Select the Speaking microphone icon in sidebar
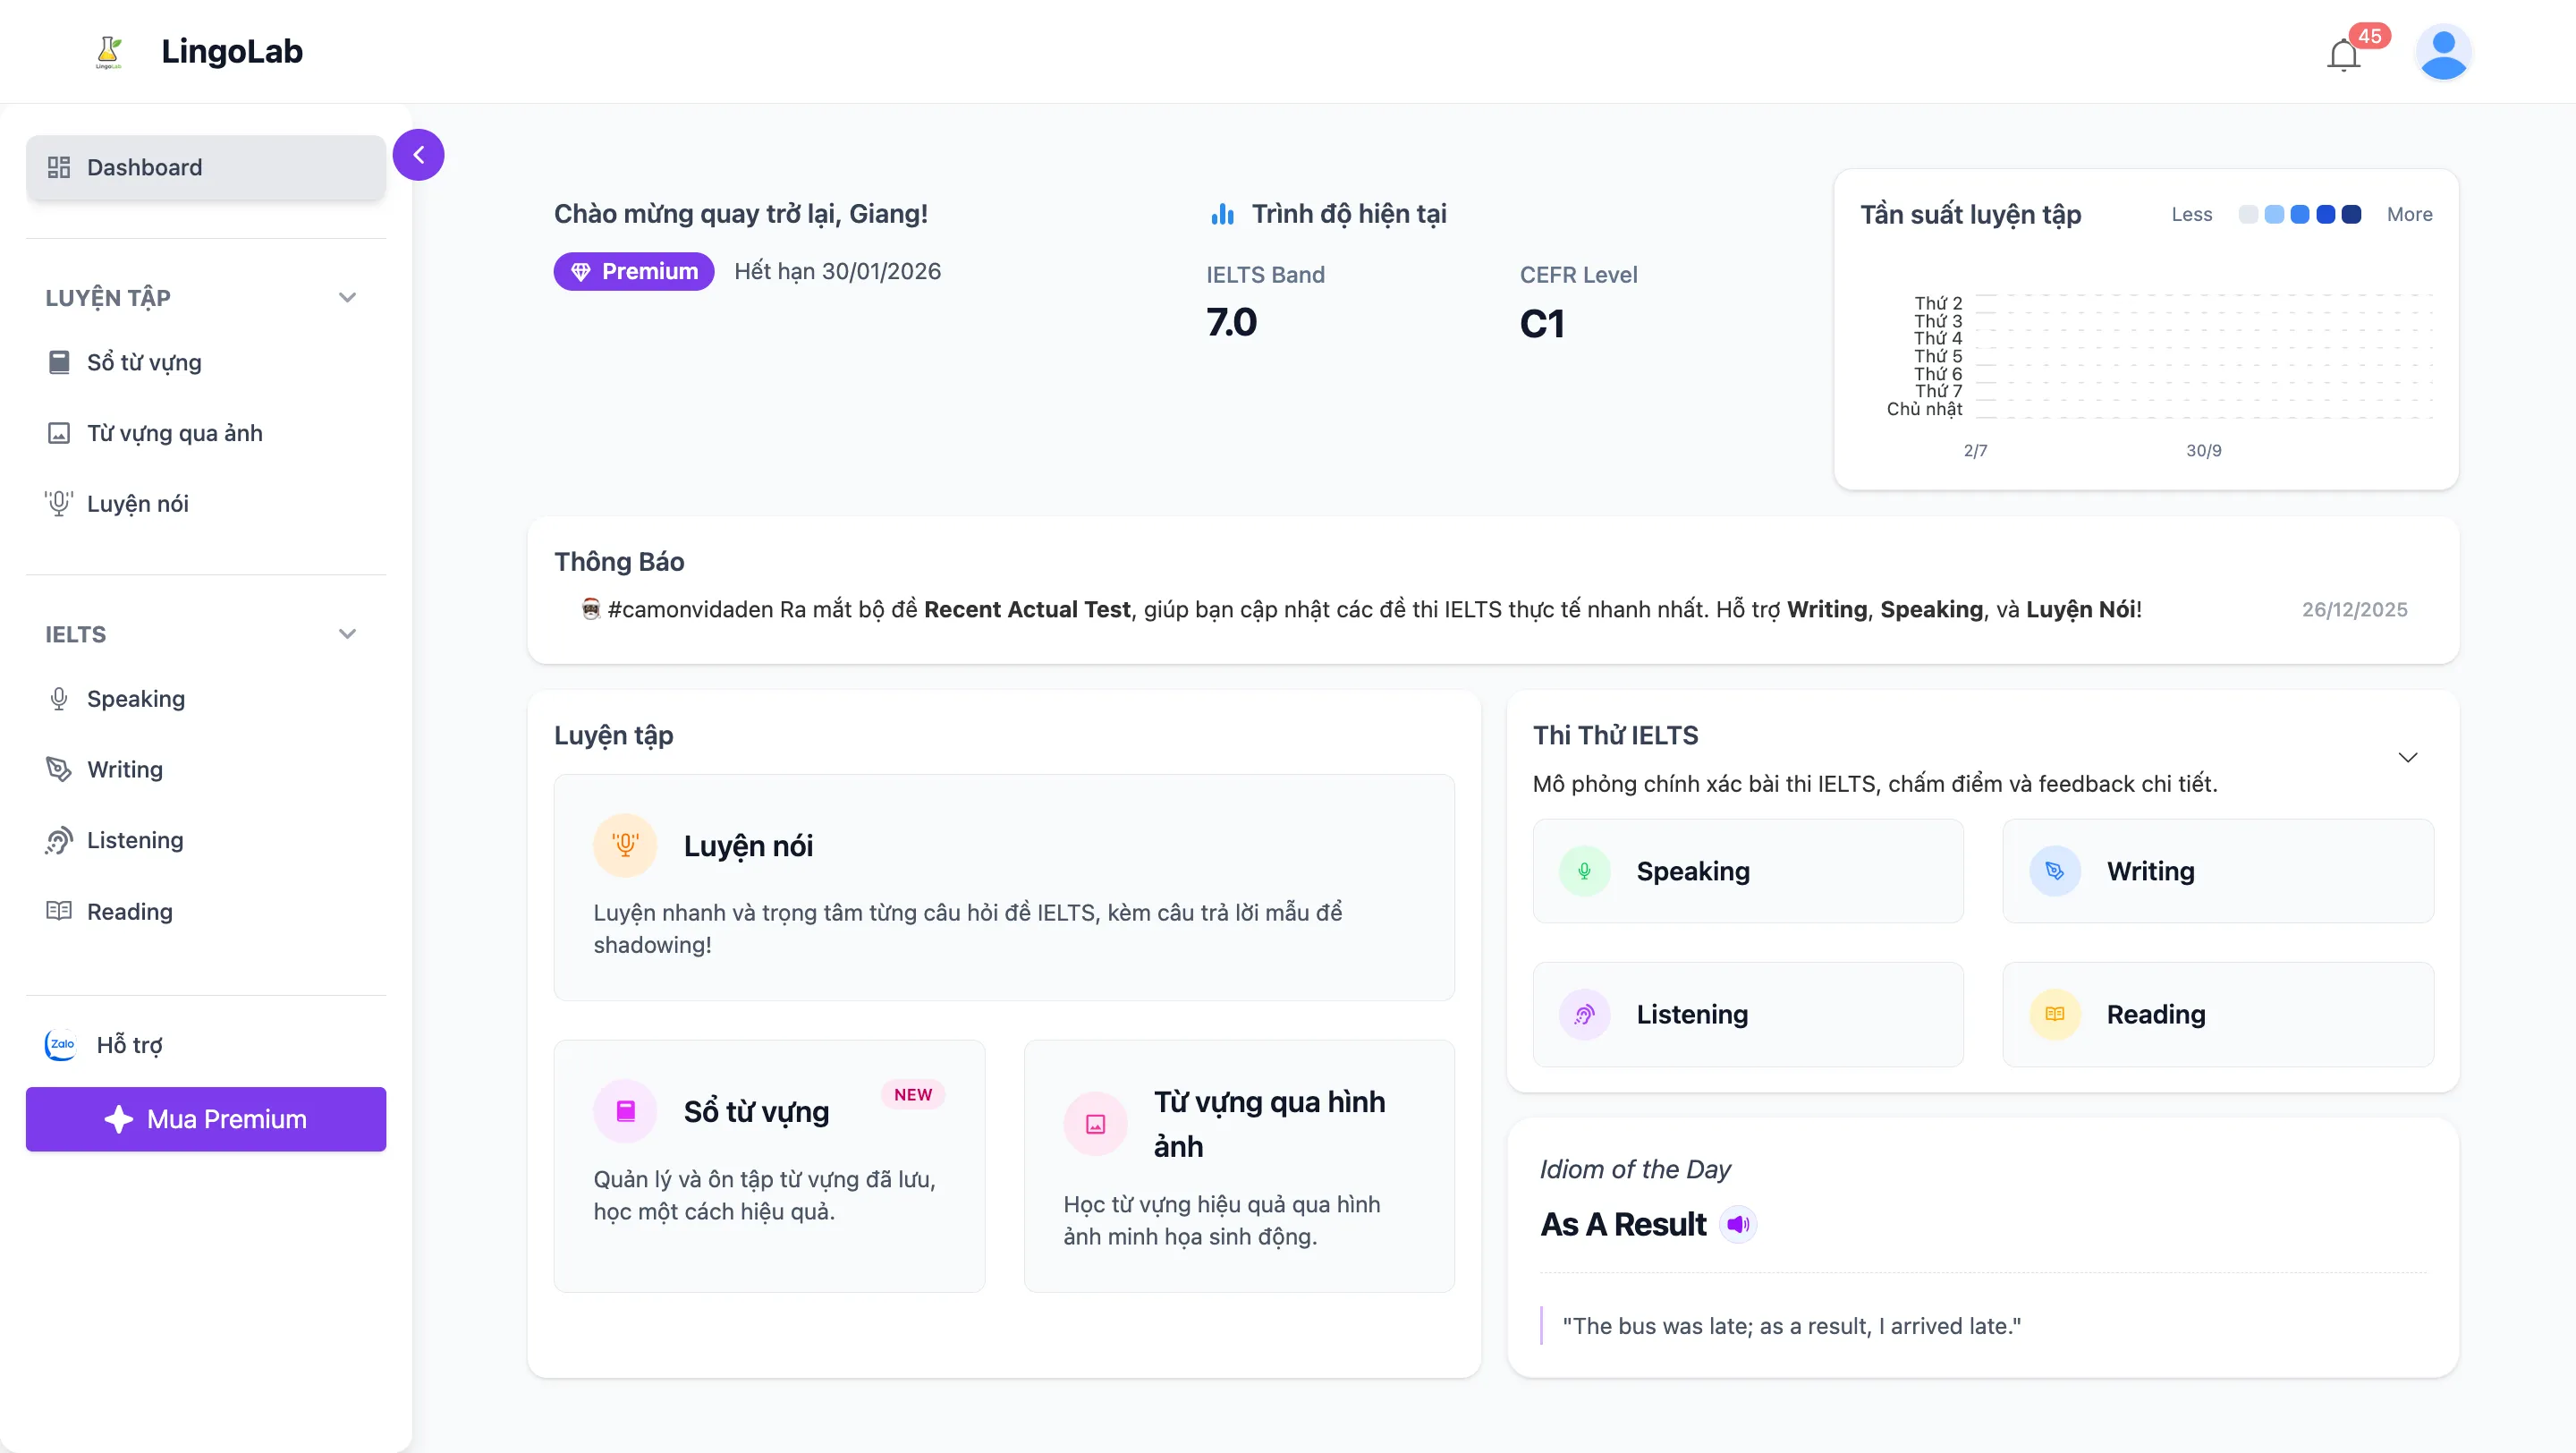 pyautogui.click(x=59, y=698)
